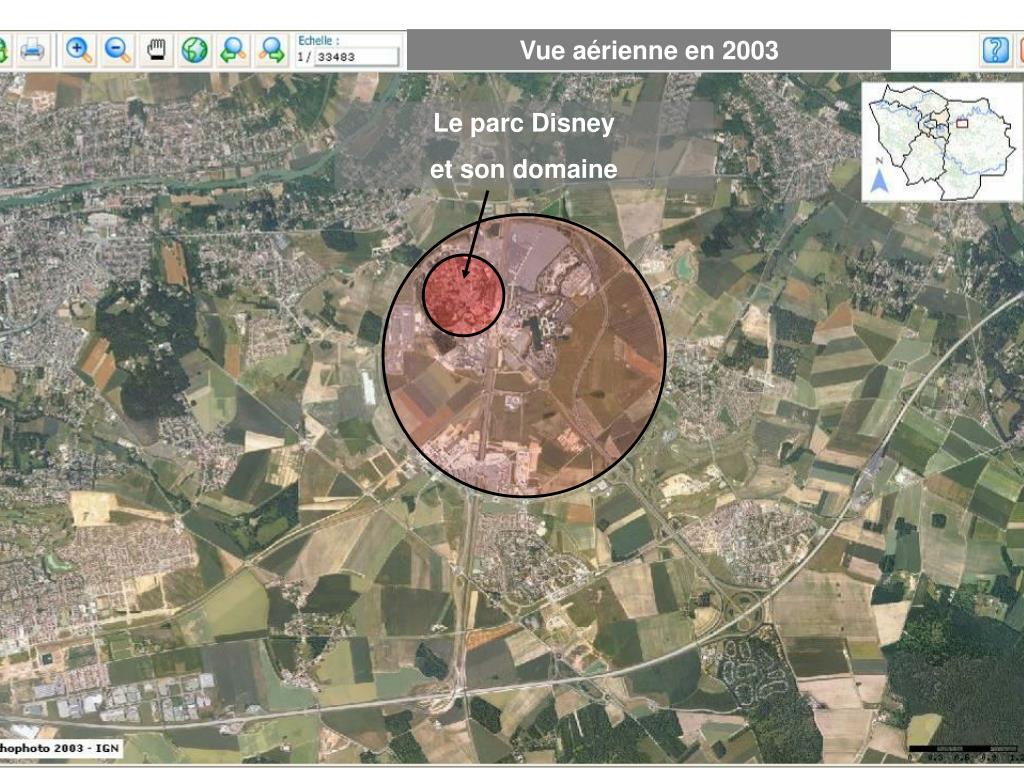Click the 'Le parc Disney' label
This screenshot has height=768, width=1024.
pos(524,123)
